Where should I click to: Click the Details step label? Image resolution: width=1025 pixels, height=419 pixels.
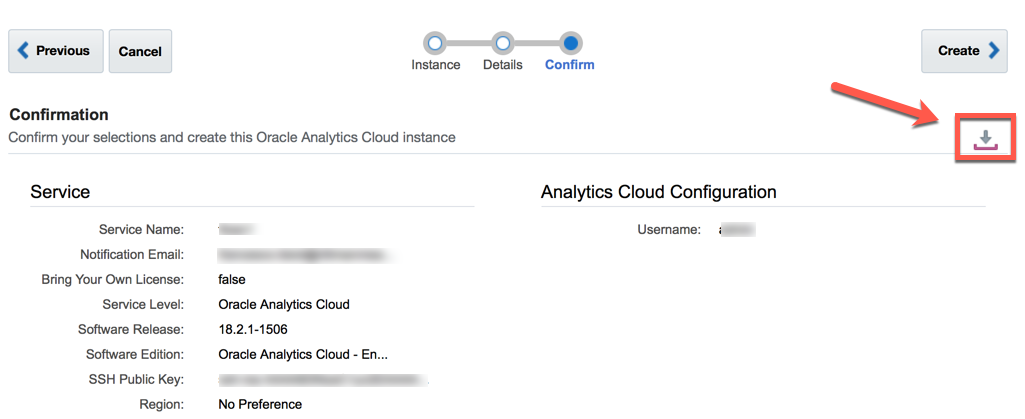503,65
